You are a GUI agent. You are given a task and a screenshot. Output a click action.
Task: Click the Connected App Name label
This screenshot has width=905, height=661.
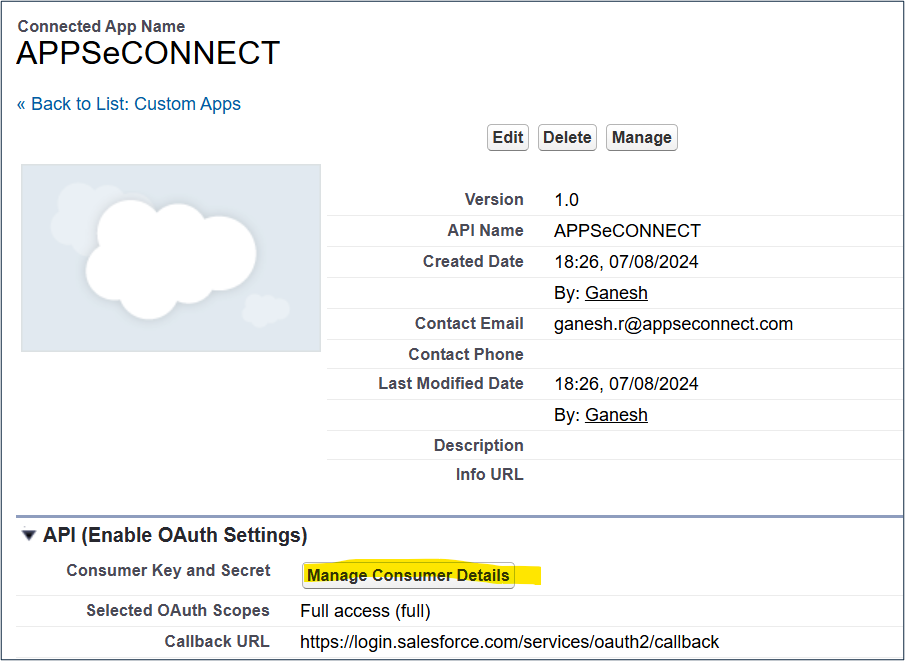click(x=101, y=27)
